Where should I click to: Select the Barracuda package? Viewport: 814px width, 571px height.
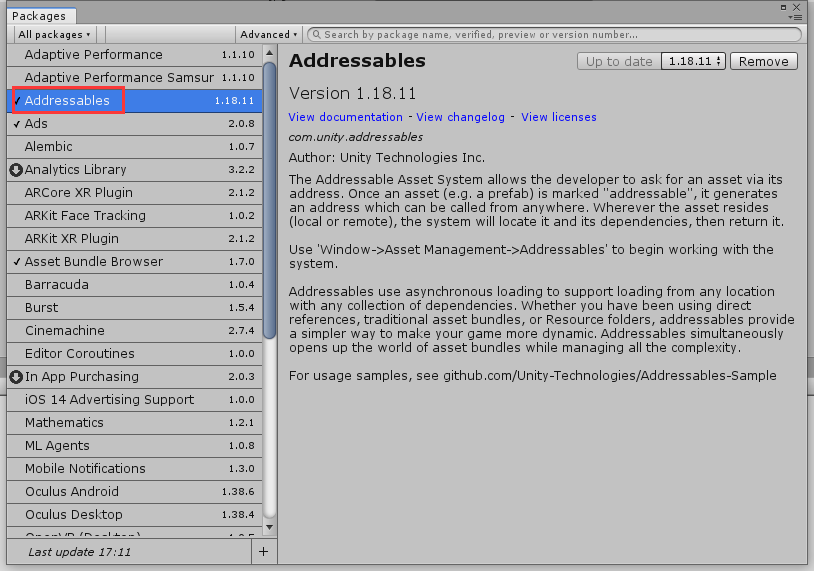[135, 285]
